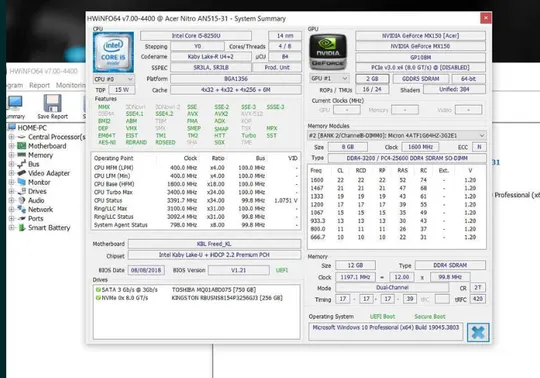Open the memory module selection dropdown

point(397,135)
